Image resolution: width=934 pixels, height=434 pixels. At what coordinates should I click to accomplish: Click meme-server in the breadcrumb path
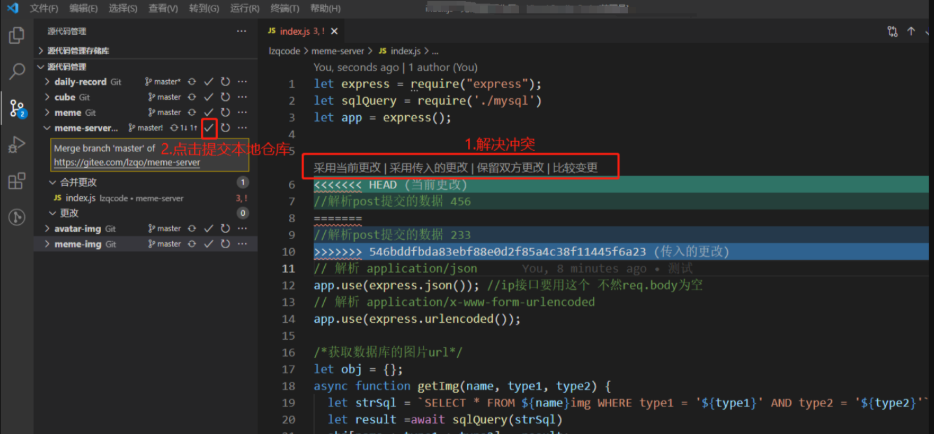click(339, 51)
